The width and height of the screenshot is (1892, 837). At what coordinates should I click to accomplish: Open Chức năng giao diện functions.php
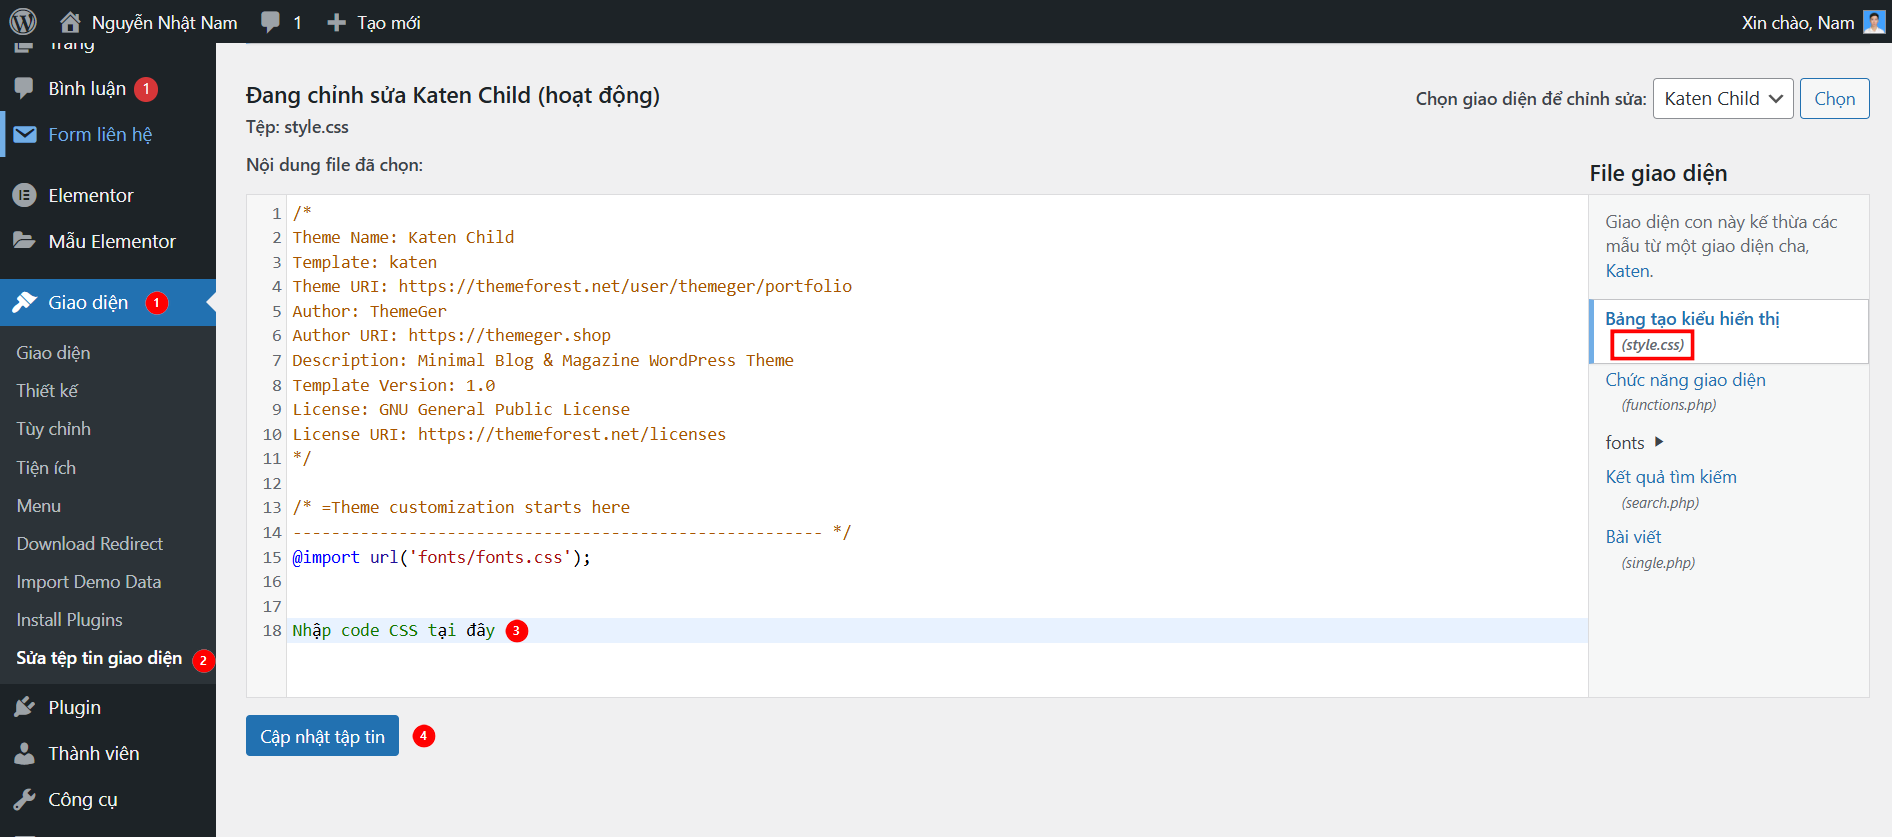[1685, 380]
